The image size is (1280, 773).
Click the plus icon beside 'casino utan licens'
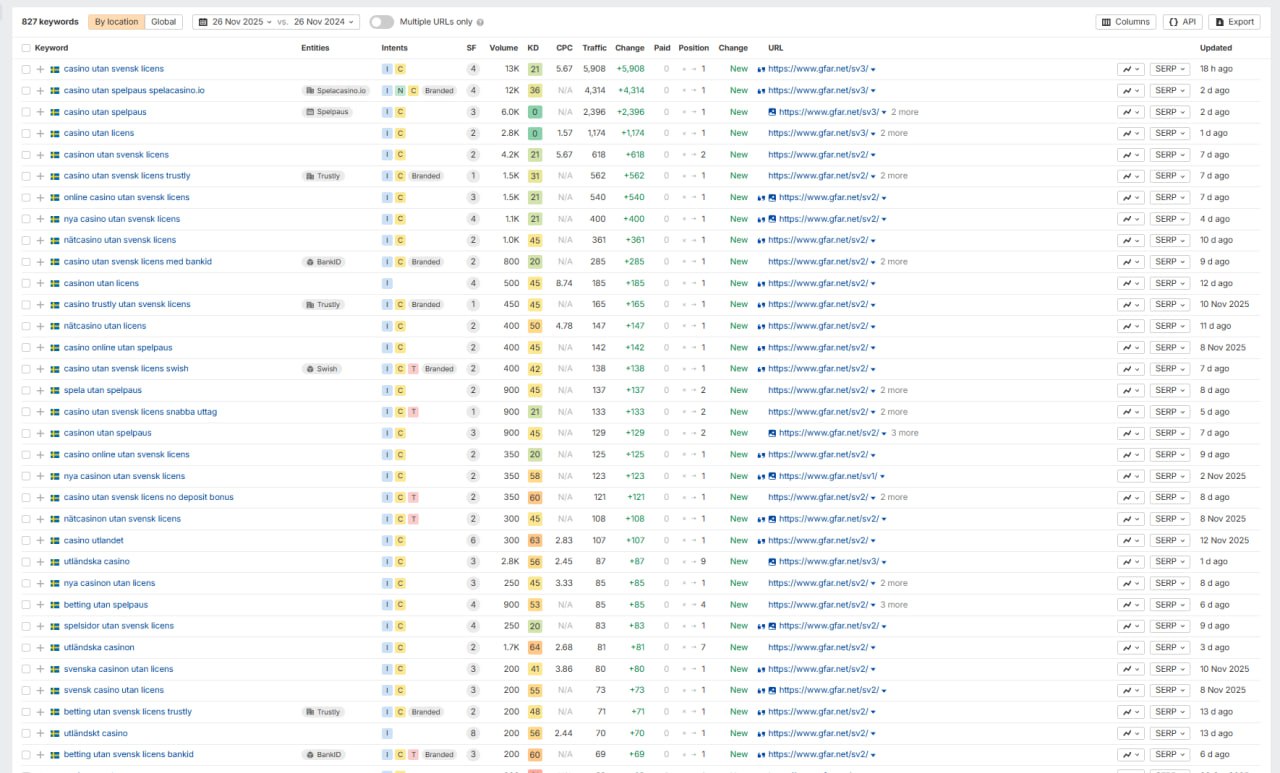[41, 133]
